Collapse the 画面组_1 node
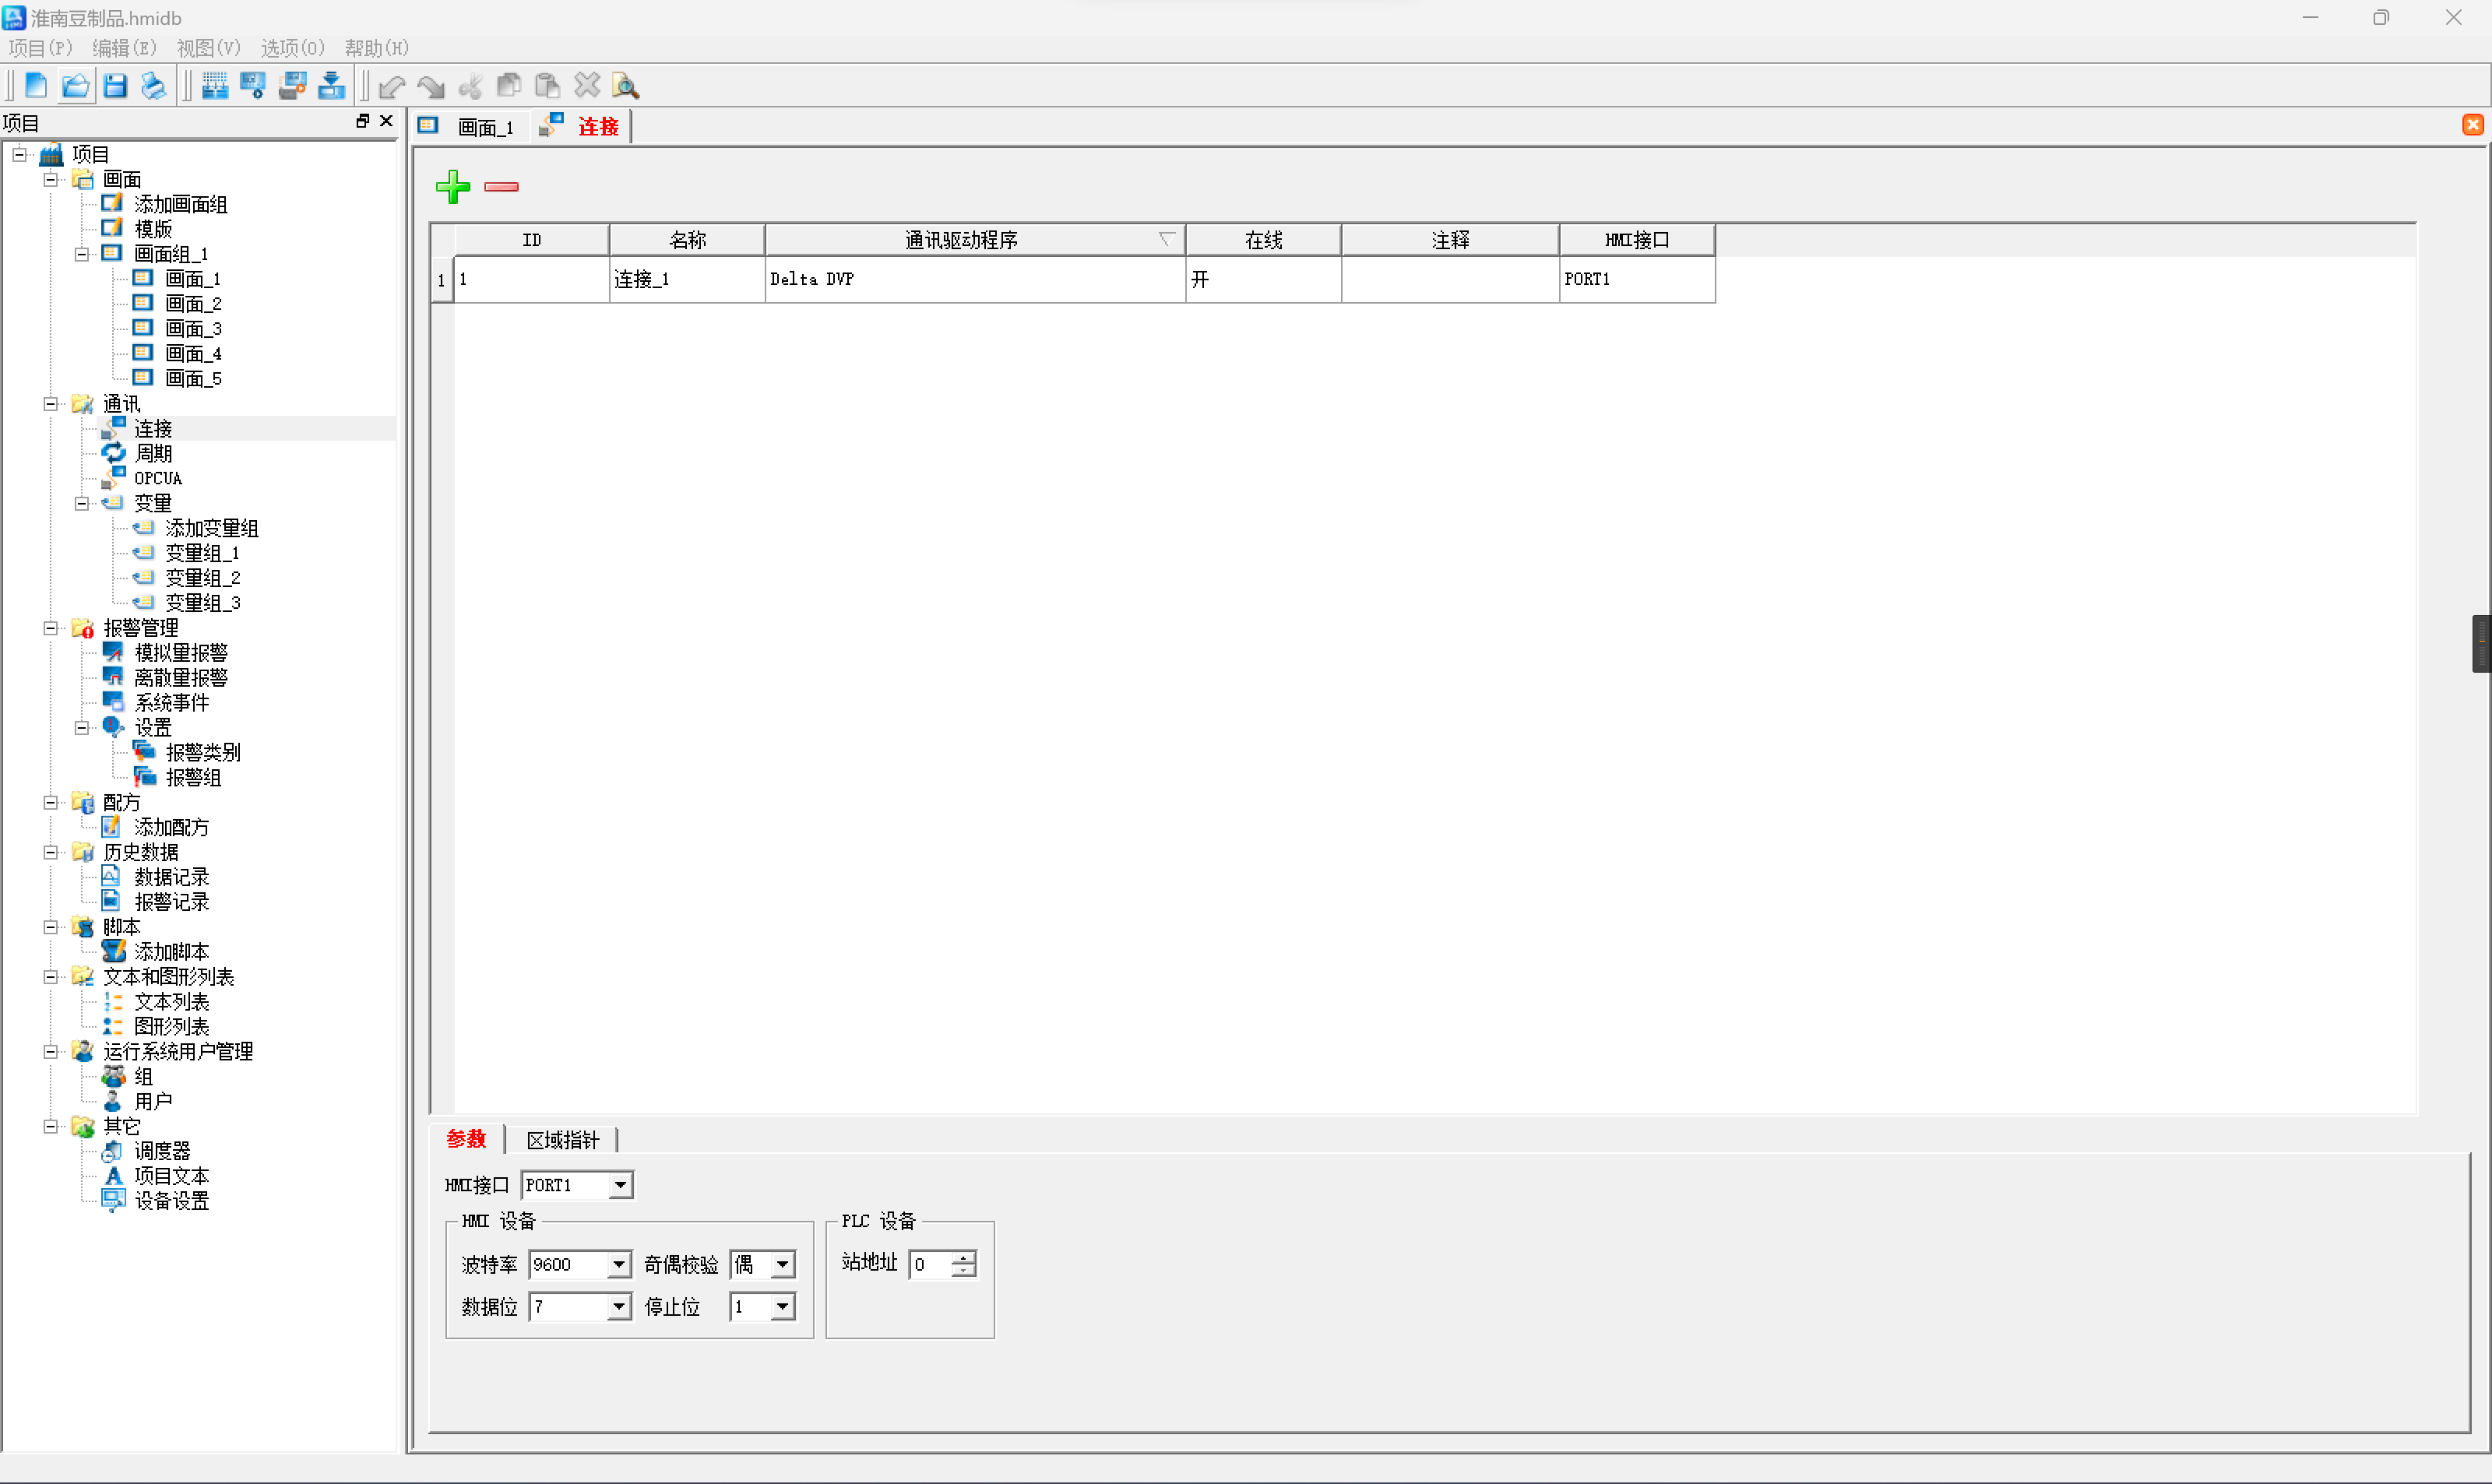This screenshot has width=2492, height=1484. point(82,254)
